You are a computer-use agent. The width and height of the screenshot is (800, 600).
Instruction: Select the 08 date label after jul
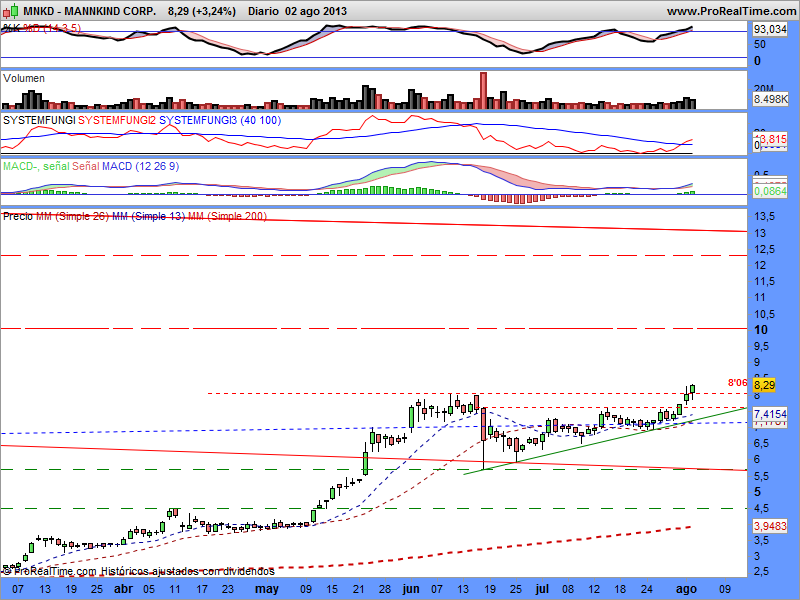pos(568,589)
